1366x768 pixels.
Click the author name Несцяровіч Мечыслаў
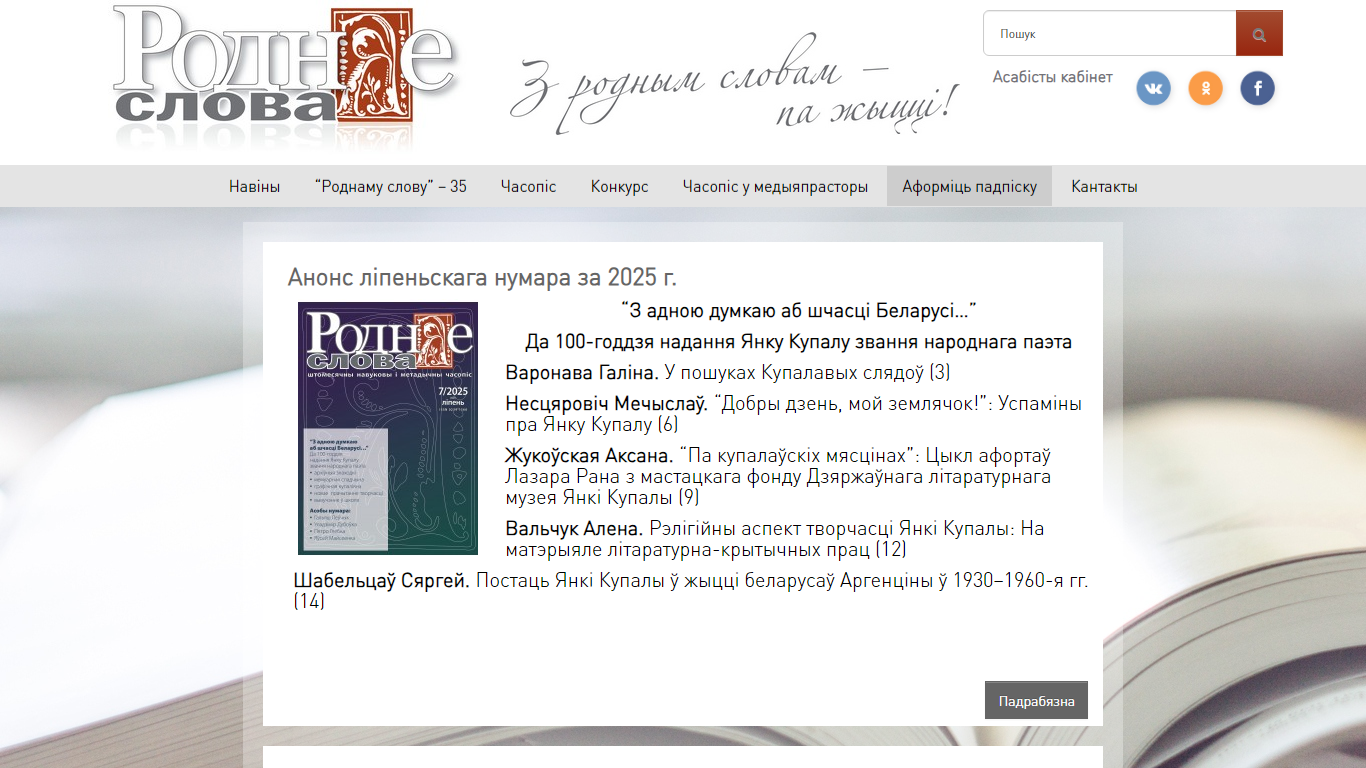[606, 404]
